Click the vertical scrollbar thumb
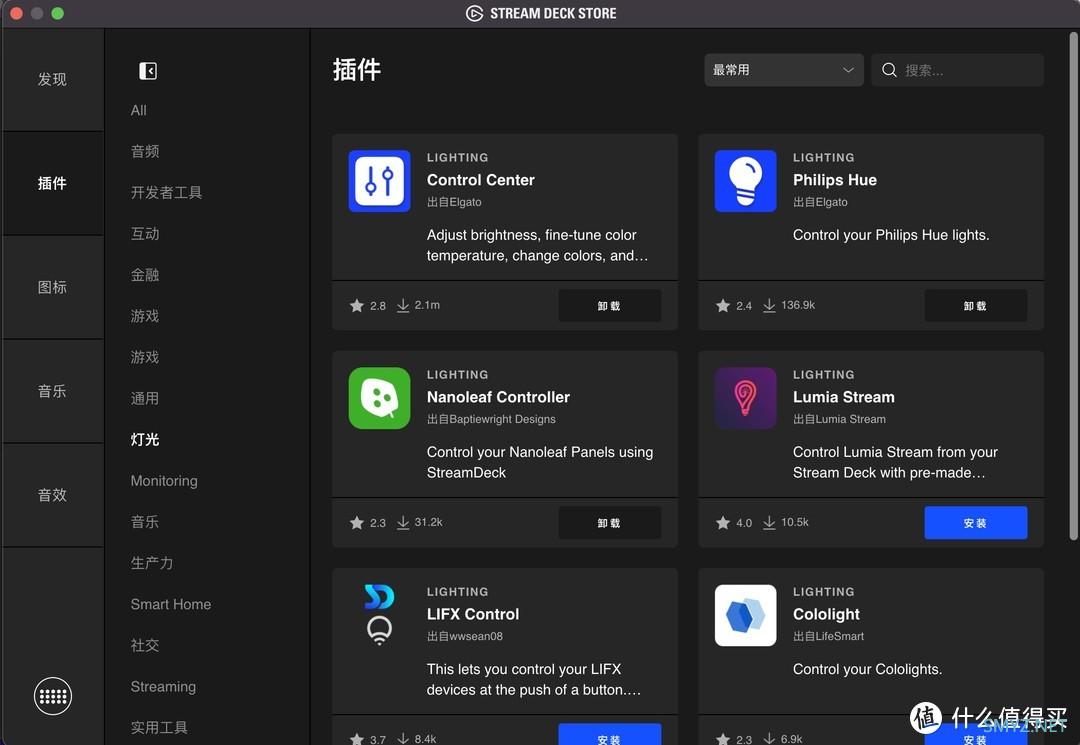 pos(1073,286)
